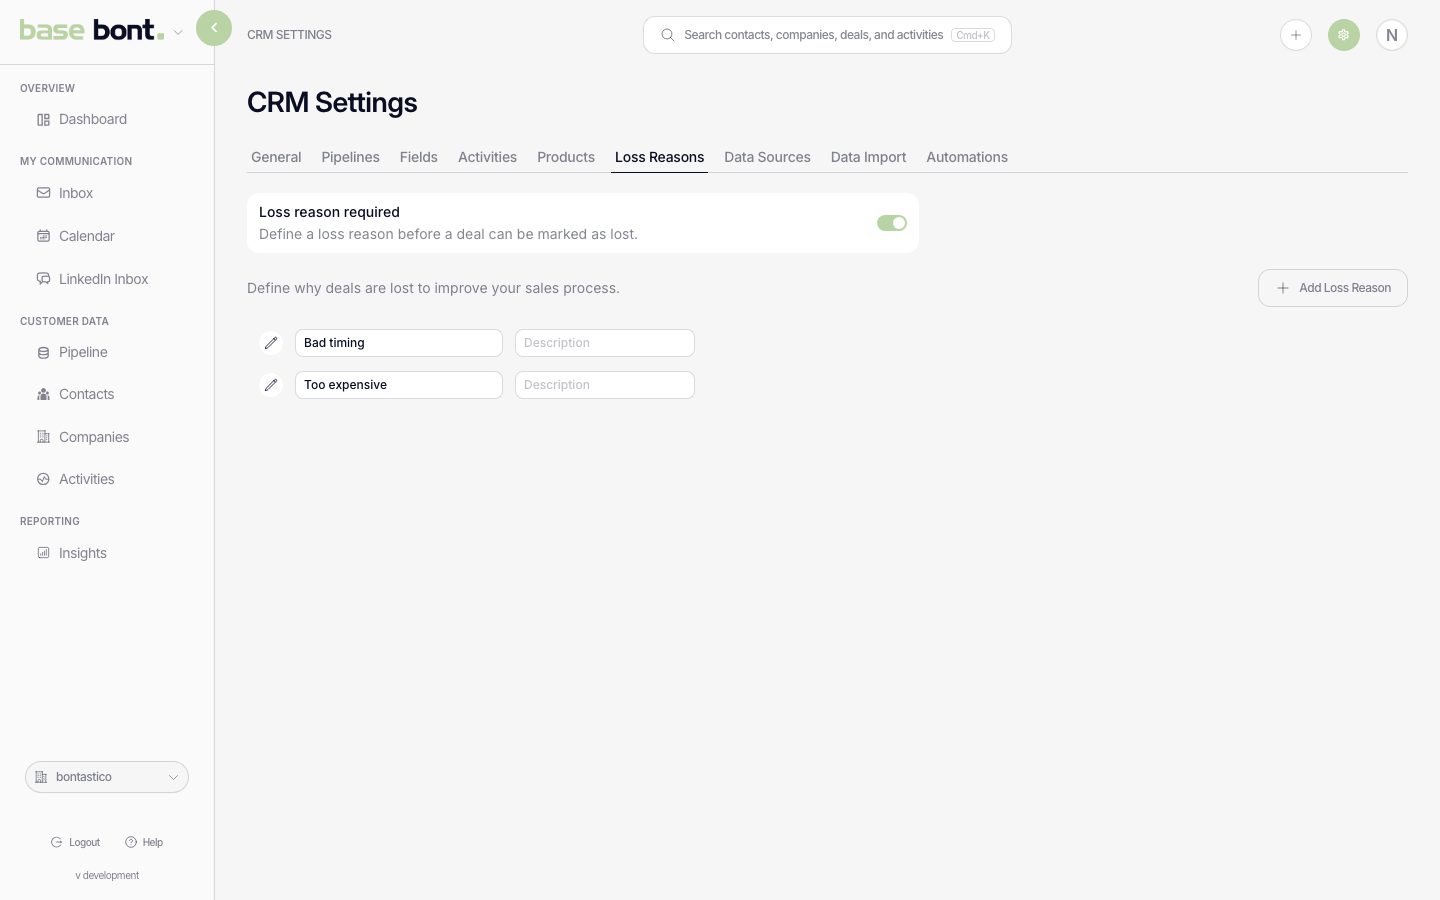Click the Add Loss Reason button
The width and height of the screenshot is (1440, 900).
(x=1333, y=288)
